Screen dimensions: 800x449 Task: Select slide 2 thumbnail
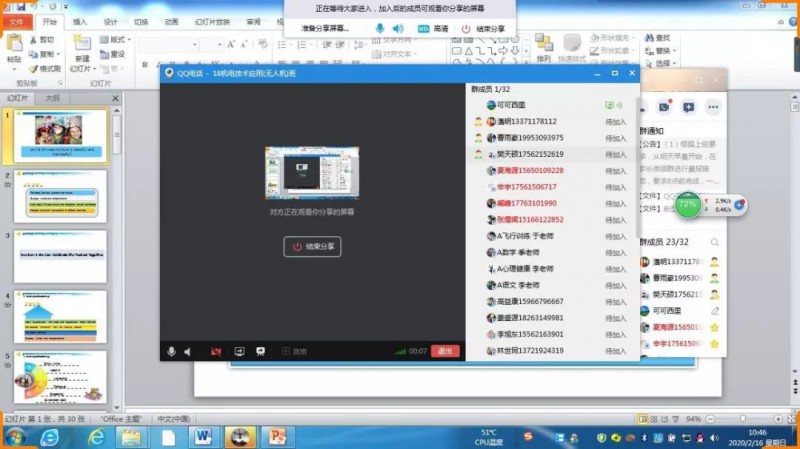[60, 197]
